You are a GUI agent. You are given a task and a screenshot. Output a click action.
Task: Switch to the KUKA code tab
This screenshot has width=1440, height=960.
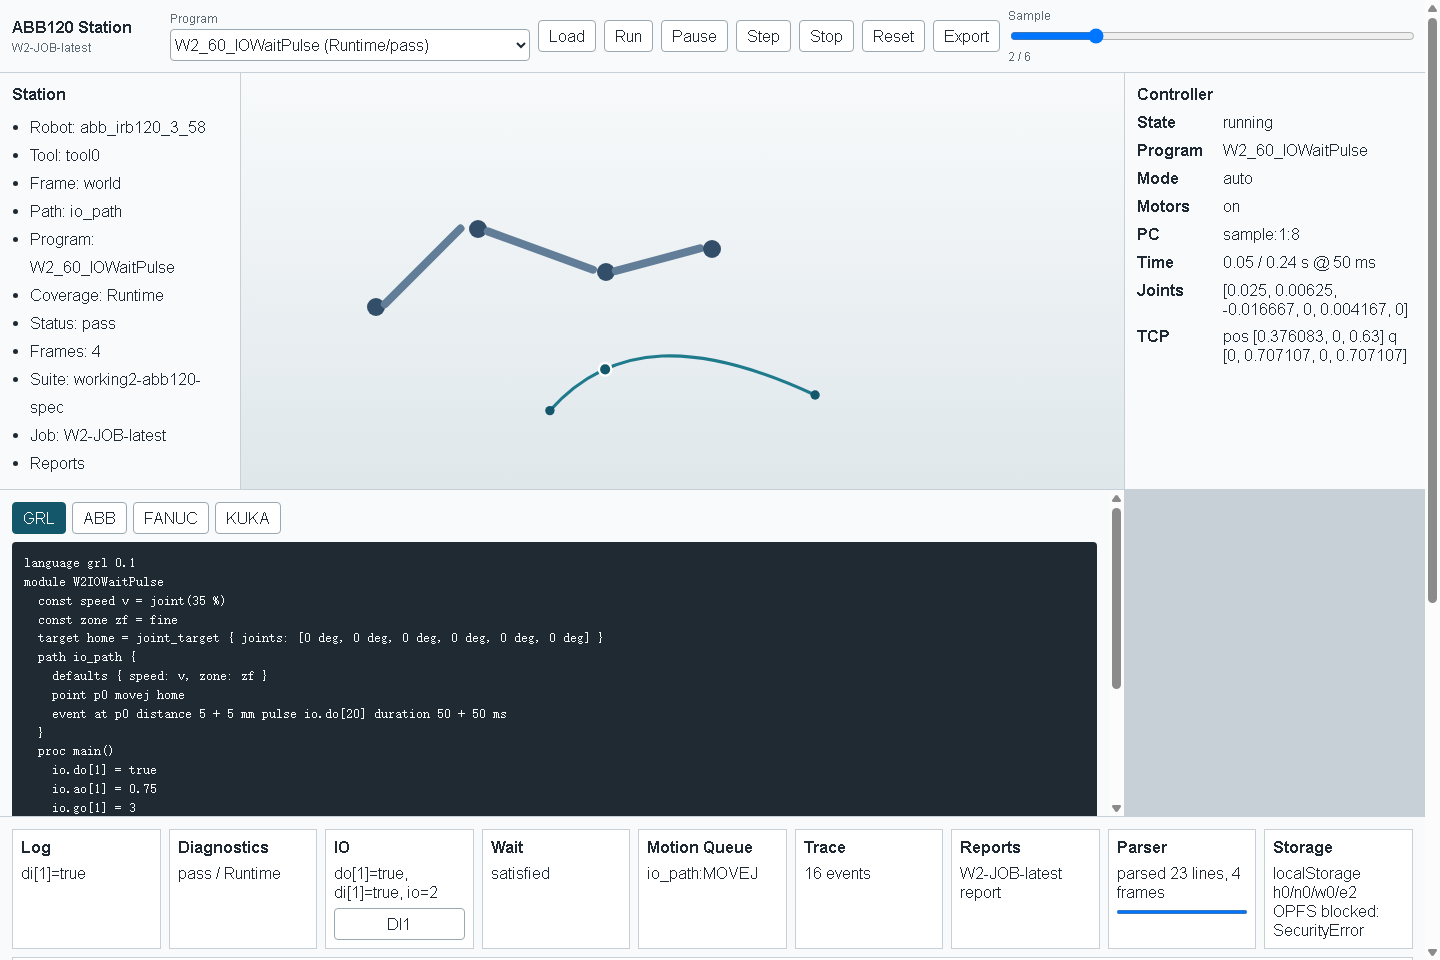[247, 518]
